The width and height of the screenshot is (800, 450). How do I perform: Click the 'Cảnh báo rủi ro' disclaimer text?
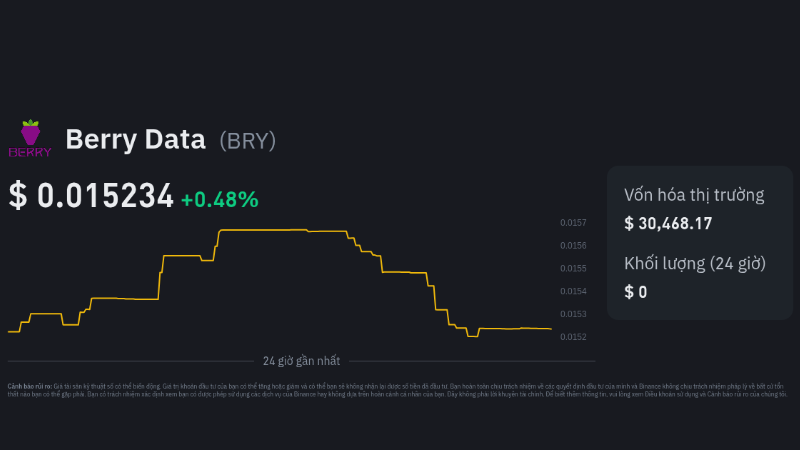(397, 390)
